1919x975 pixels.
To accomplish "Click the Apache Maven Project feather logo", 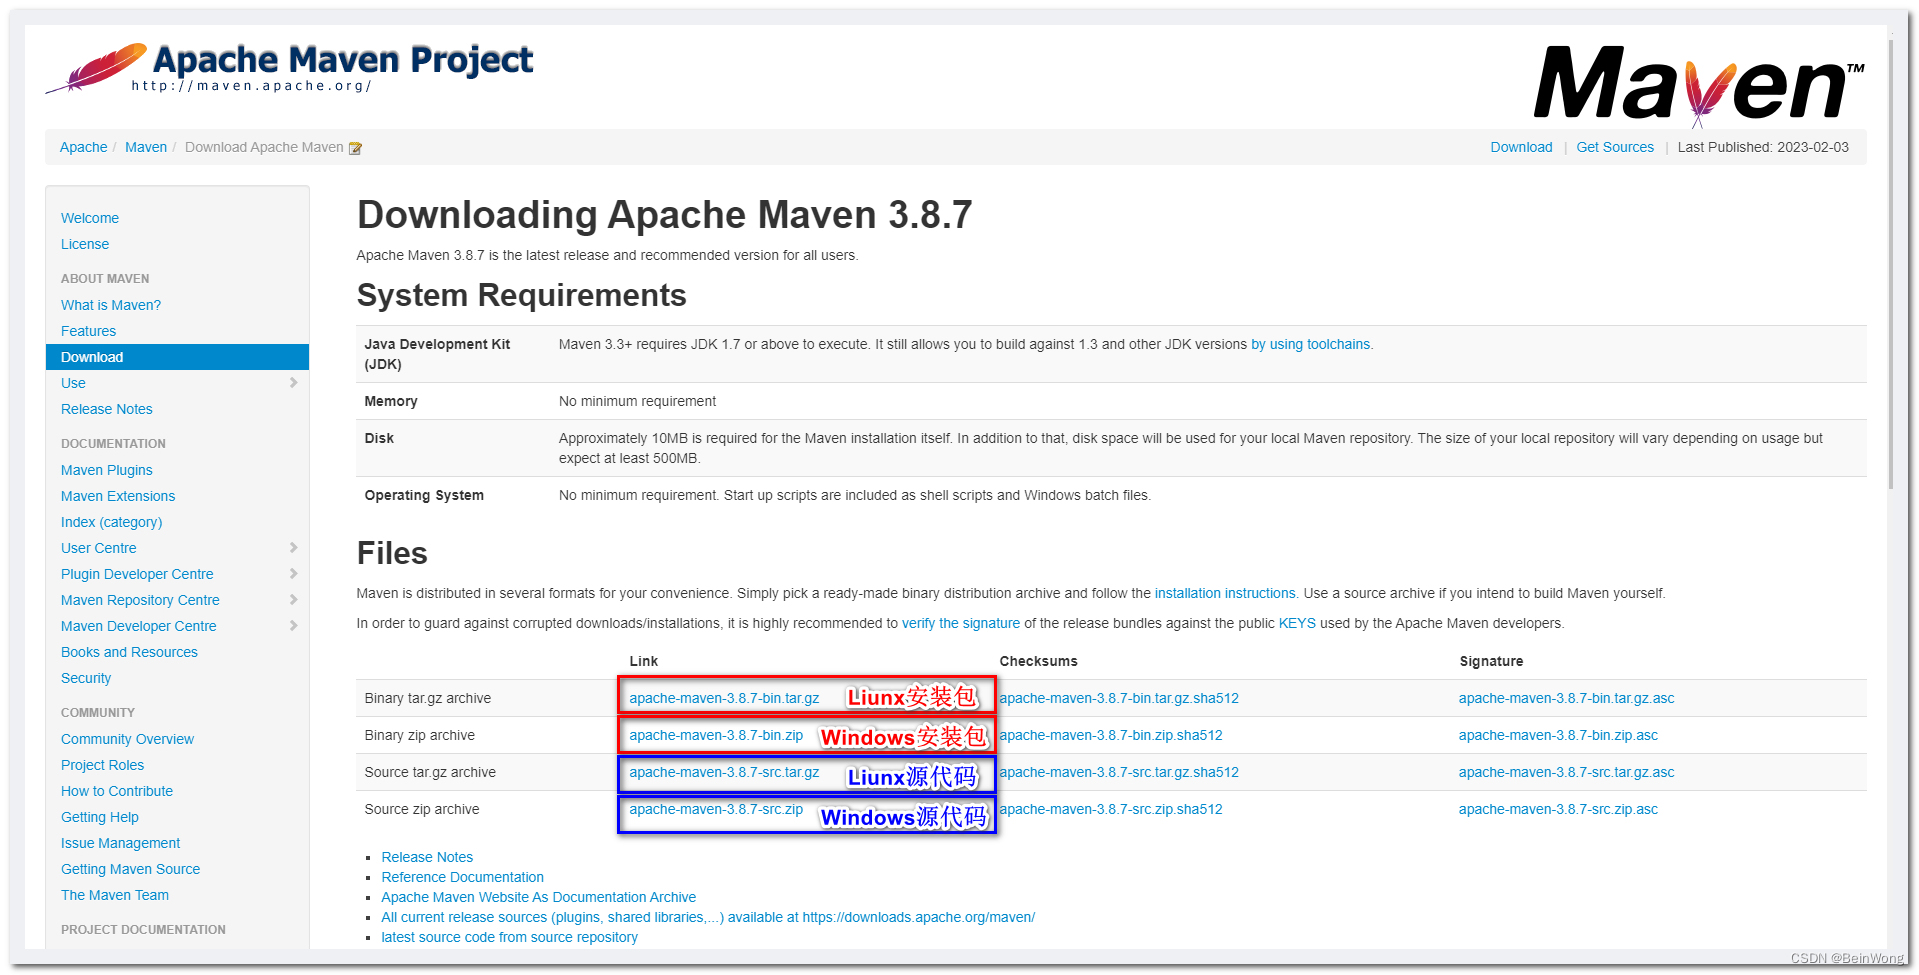I will 290,67.
